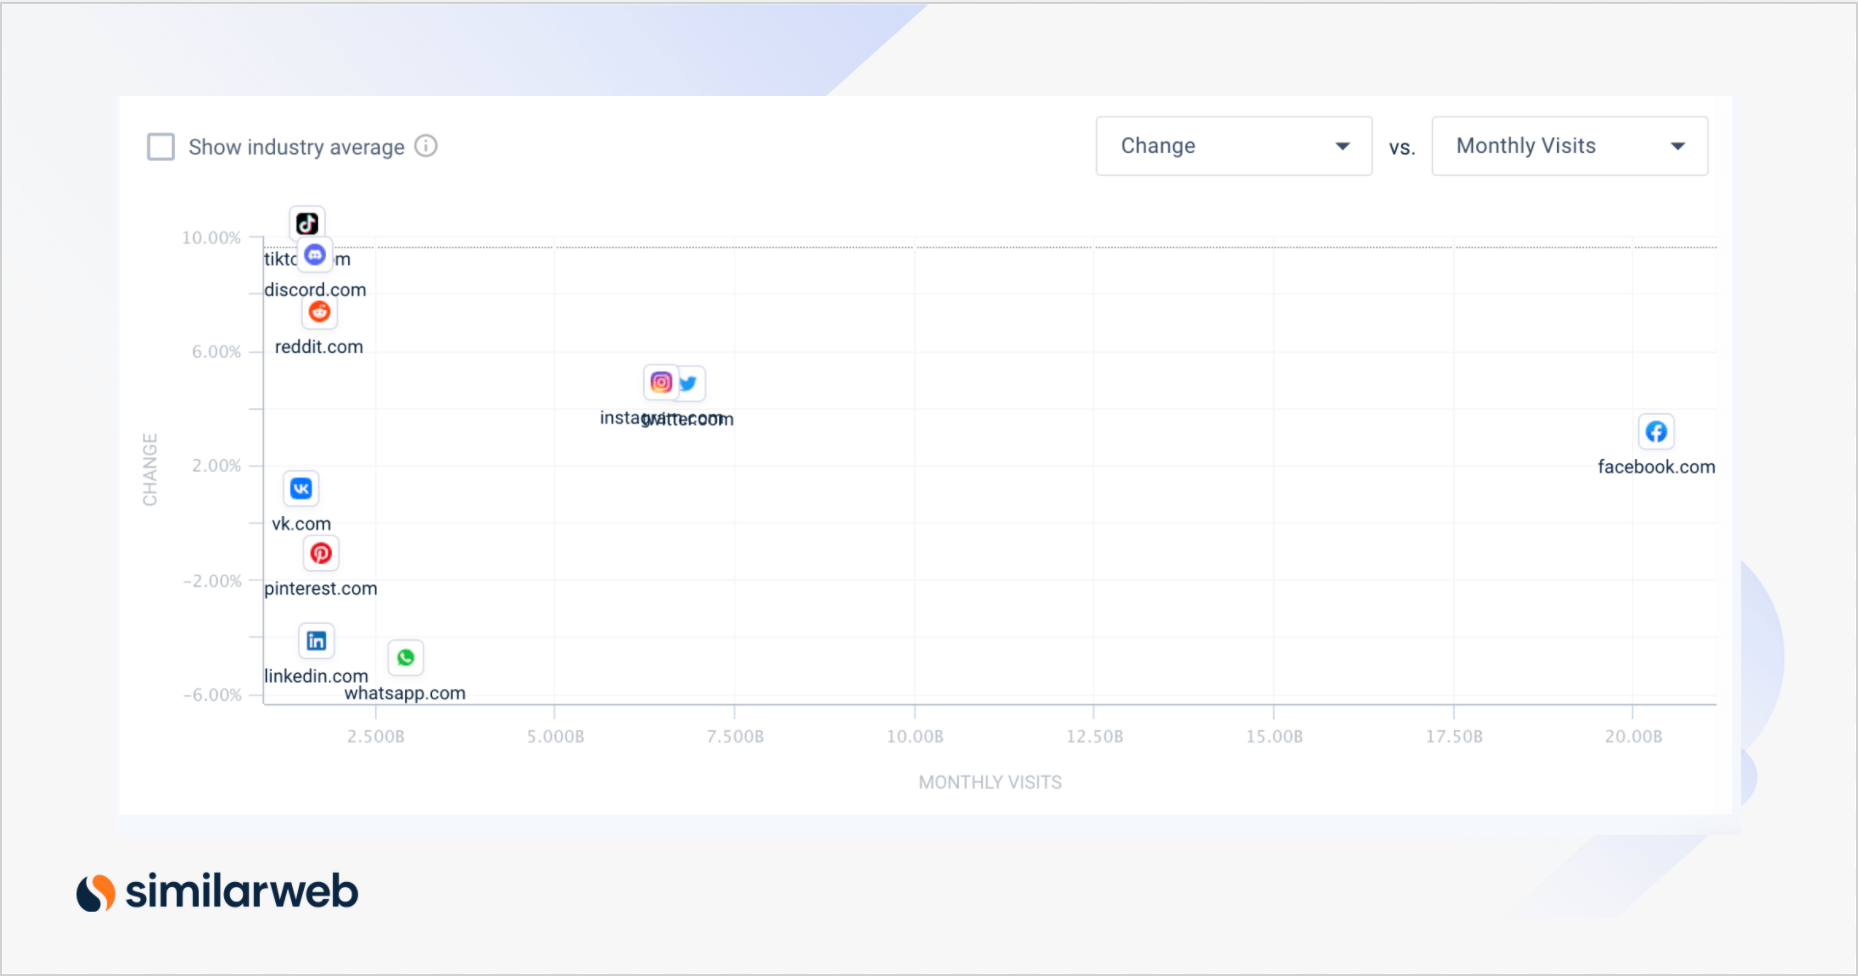This screenshot has height=976, width=1858.
Task: Click the 5.000B x-axis tick label
Action: pyautogui.click(x=556, y=737)
